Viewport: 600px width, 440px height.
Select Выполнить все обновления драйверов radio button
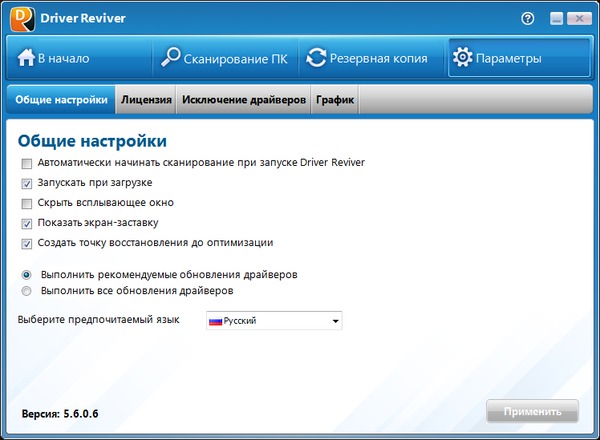click(27, 291)
